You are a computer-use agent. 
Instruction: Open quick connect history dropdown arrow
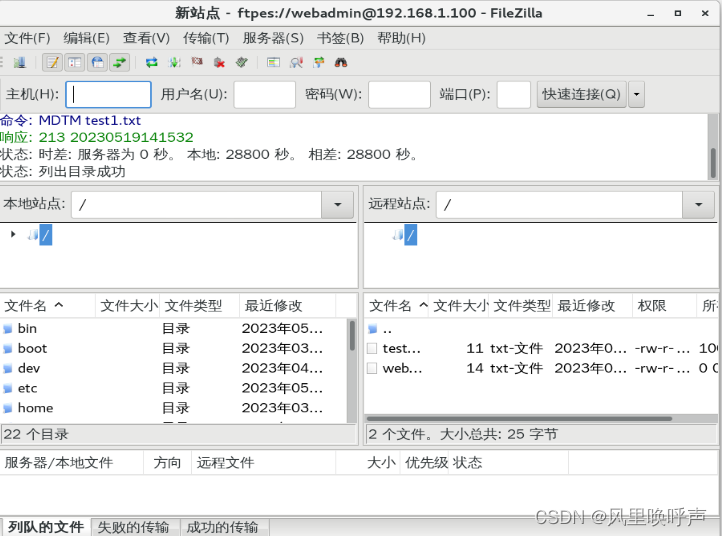[x=636, y=94]
